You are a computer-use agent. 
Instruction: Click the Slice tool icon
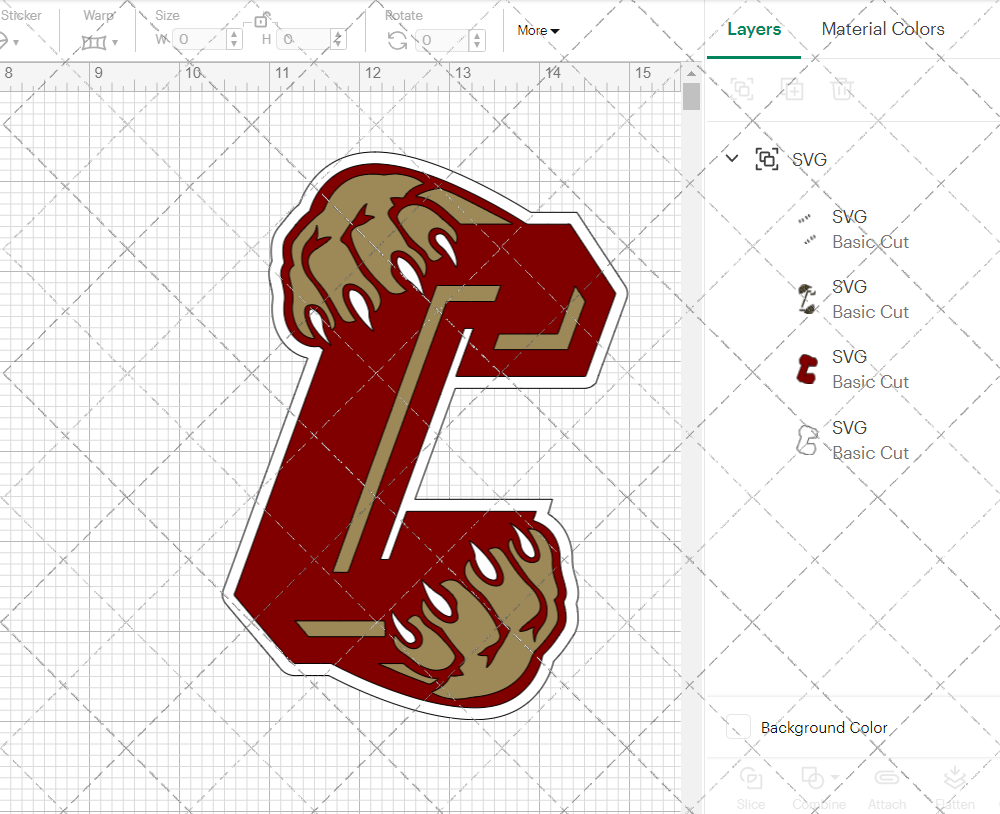click(751, 778)
